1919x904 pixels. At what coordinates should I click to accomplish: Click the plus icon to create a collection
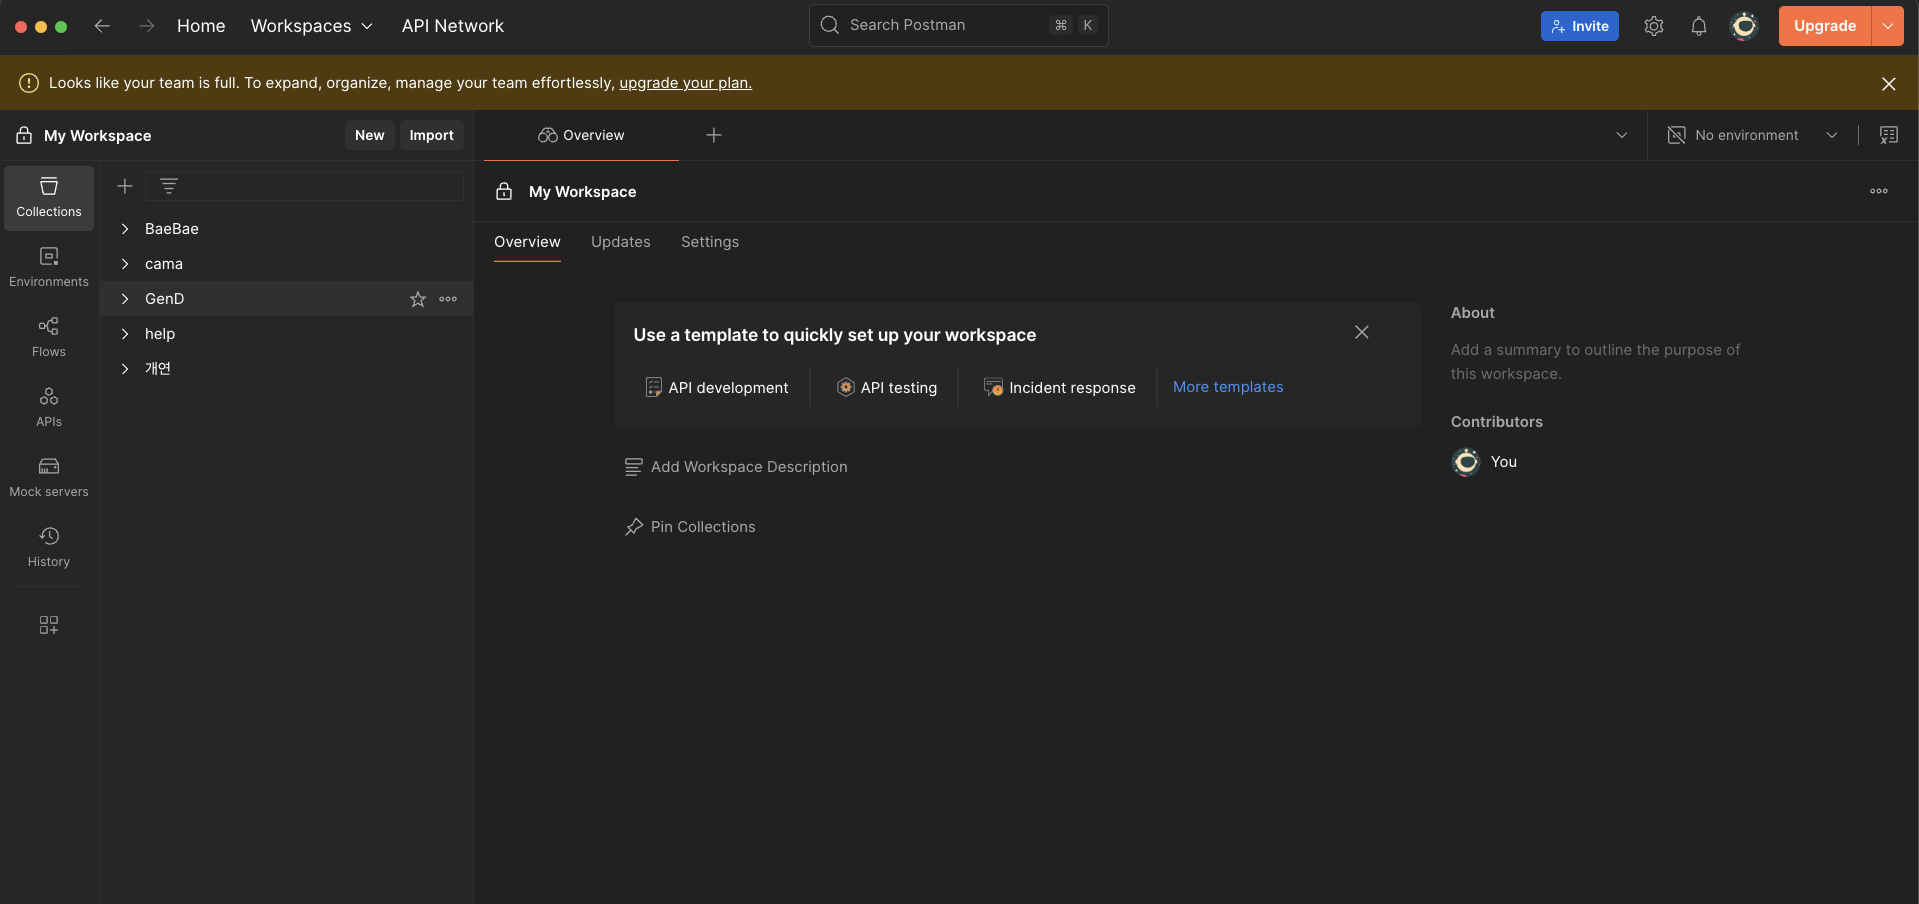pyautogui.click(x=125, y=186)
